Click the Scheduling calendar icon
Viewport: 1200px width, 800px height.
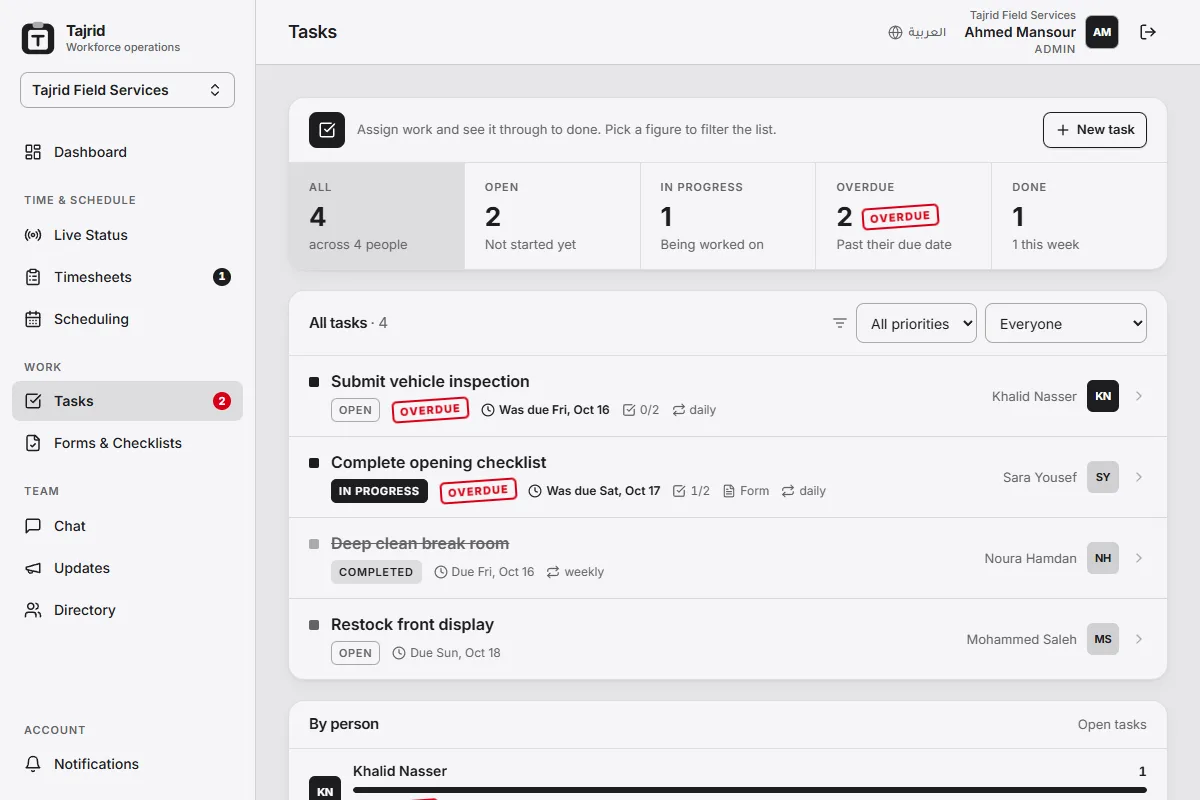(x=33, y=319)
